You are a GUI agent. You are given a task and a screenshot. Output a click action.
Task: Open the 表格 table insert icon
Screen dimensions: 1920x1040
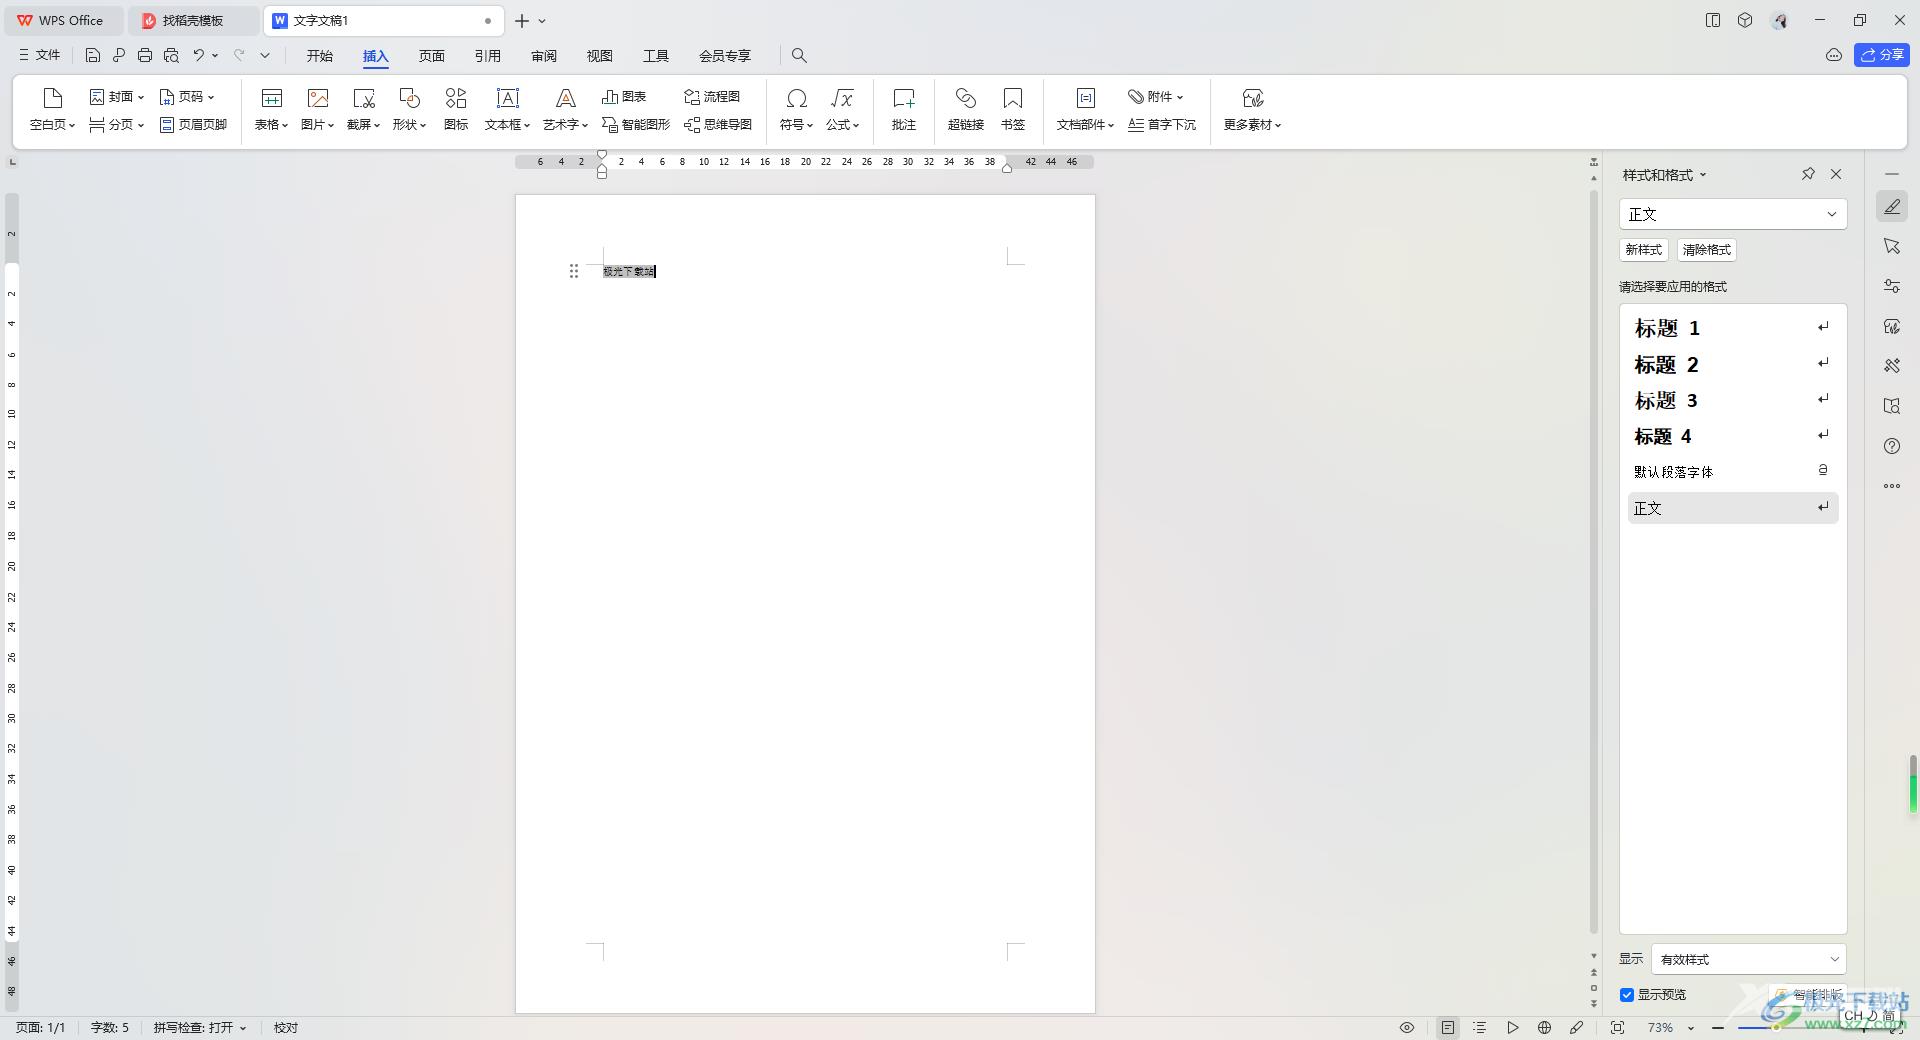[271, 109]
